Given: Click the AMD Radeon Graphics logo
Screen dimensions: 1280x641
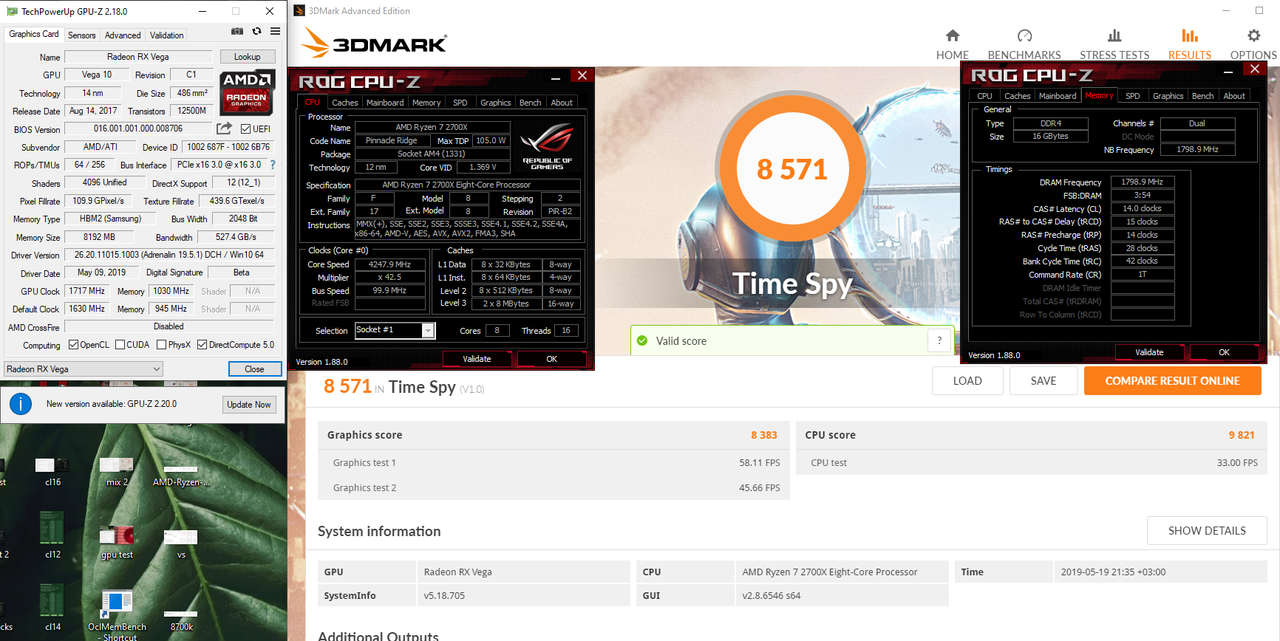Looking at the screenshot, I should (246, 92).
